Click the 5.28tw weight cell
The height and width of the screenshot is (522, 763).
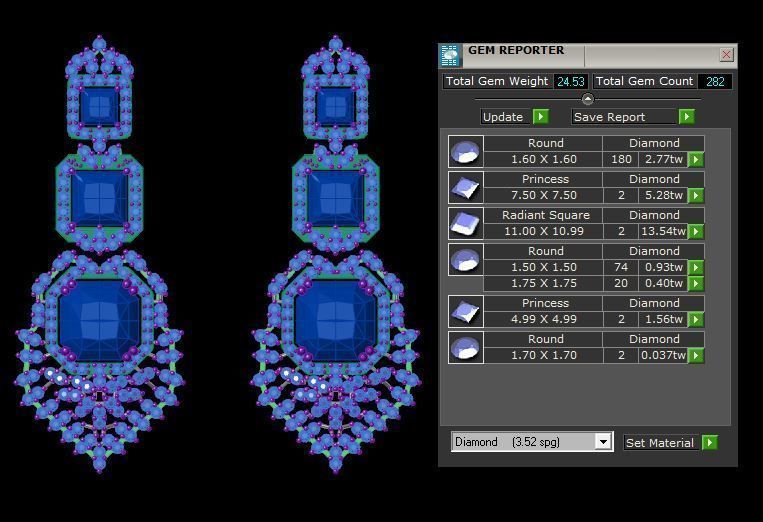pos(663,195)
